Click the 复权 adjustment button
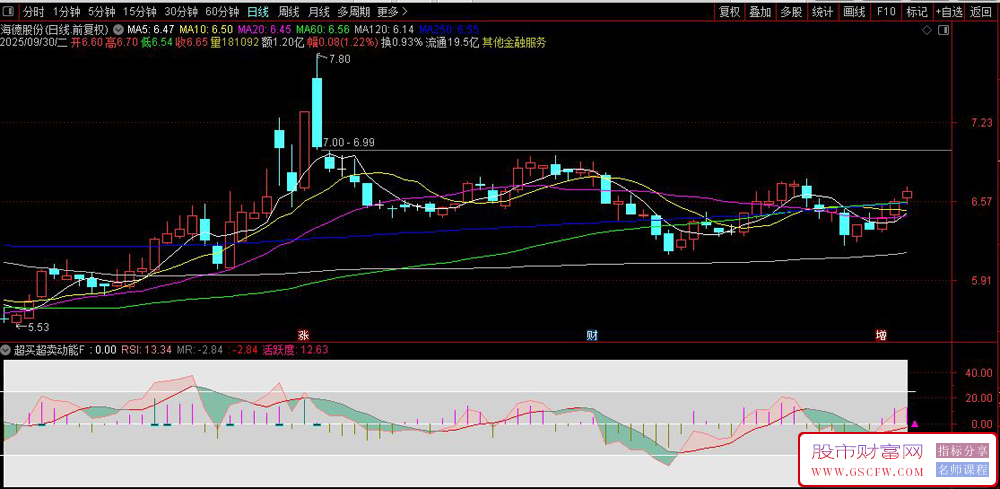The image size is (1000, 489). point(729,12)
